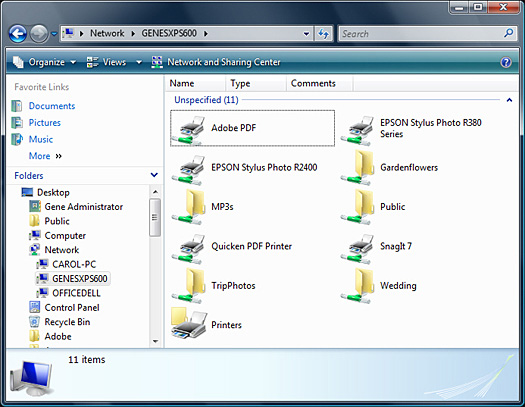Select the Wedding shared folder icon
Image resolution: width=525 pixels, height=407 pixels.
click(357, 286)
